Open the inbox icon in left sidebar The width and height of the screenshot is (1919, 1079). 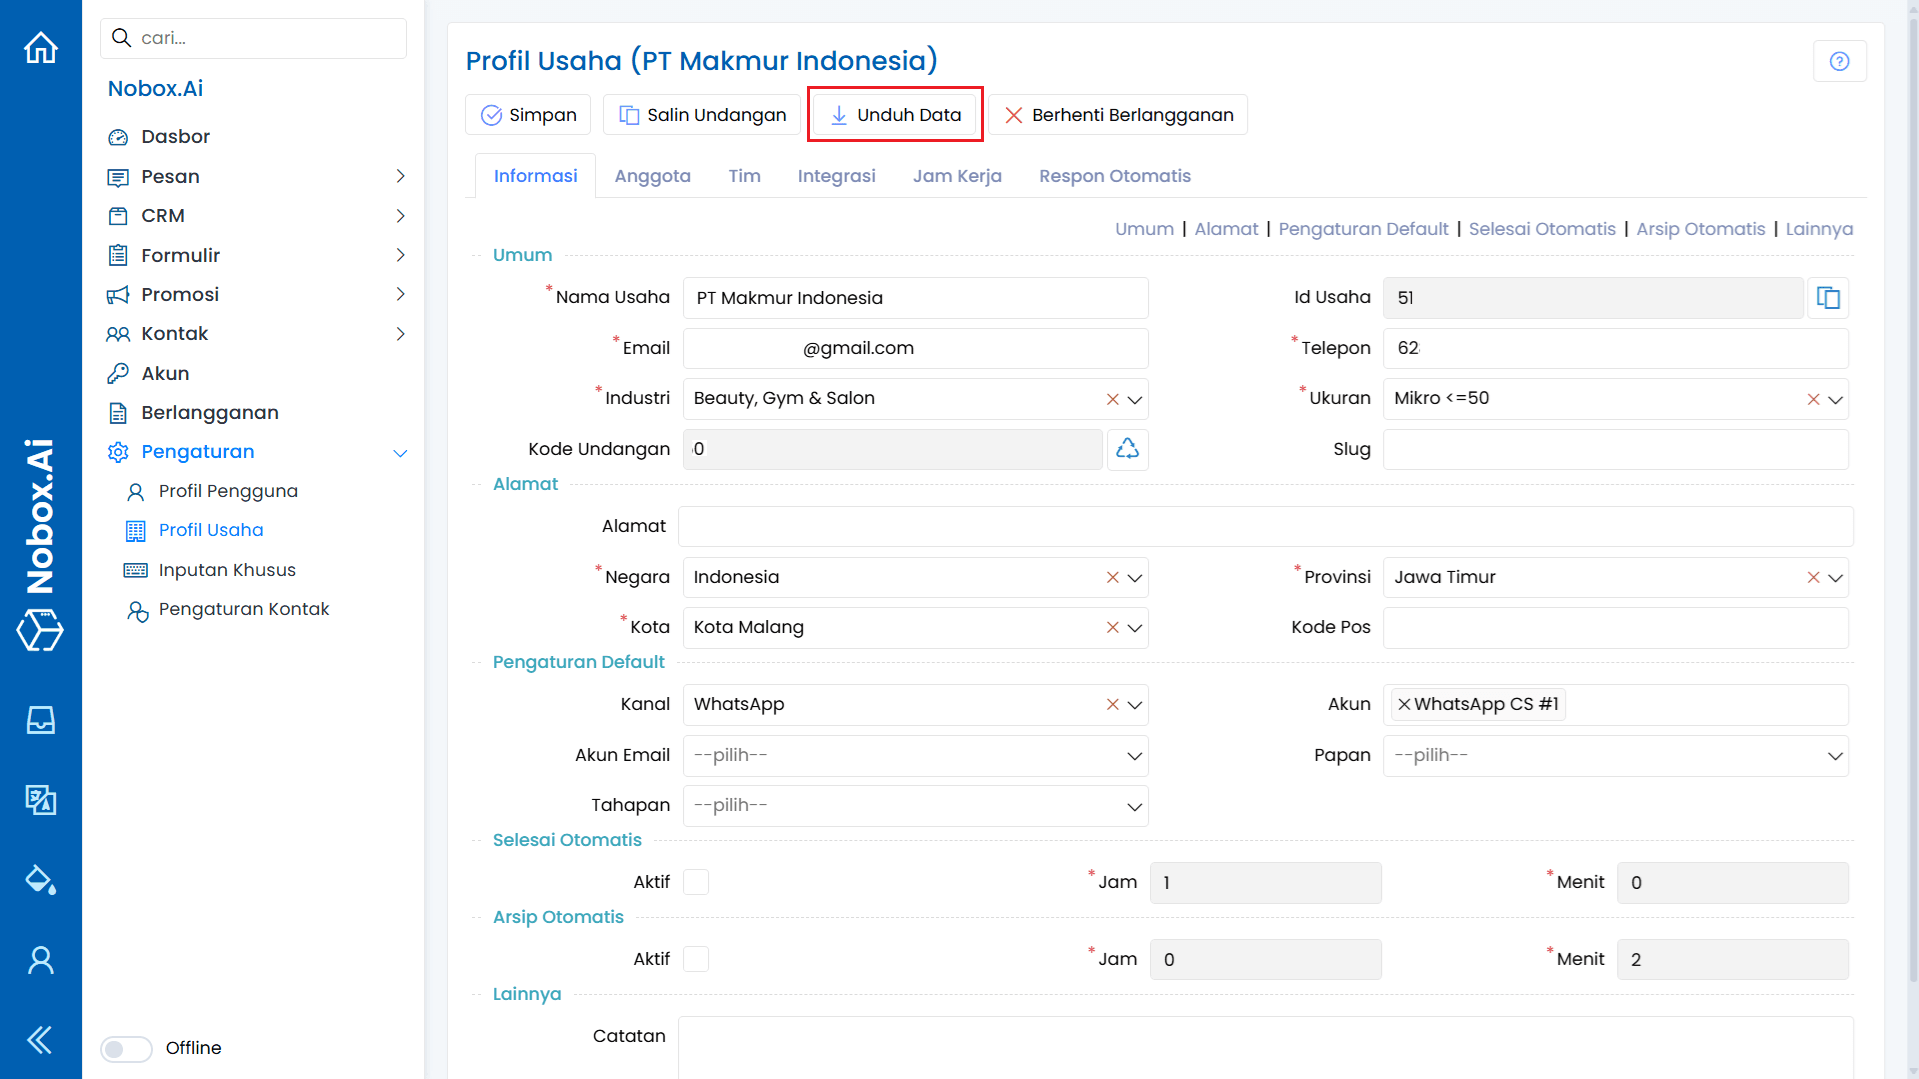pos(40,720)
